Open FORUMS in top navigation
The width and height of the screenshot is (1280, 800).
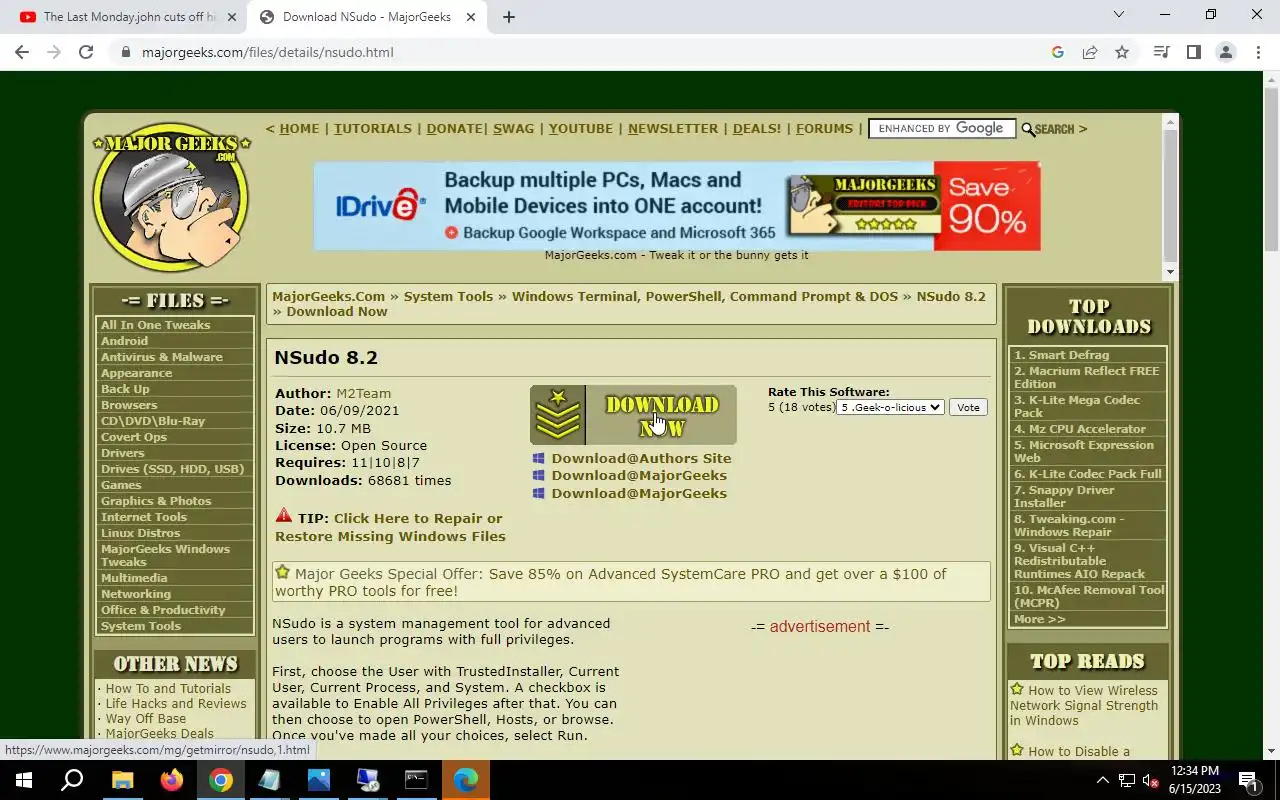824,128
